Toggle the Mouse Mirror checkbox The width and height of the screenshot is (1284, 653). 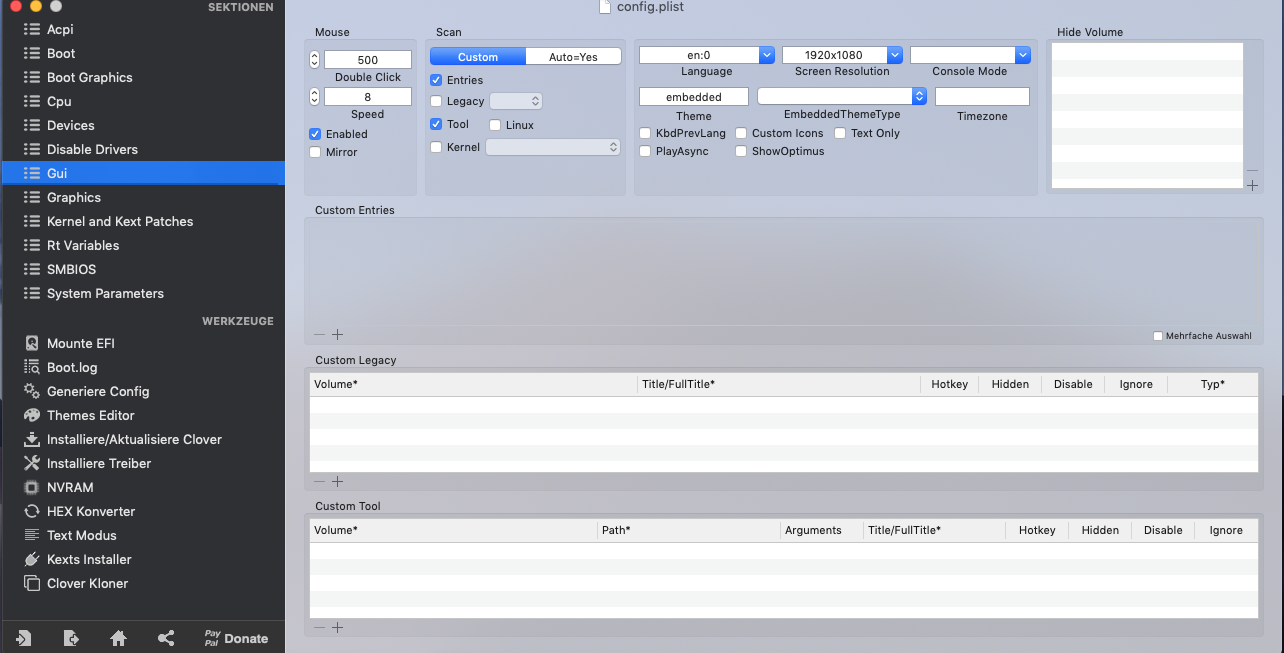315,152
